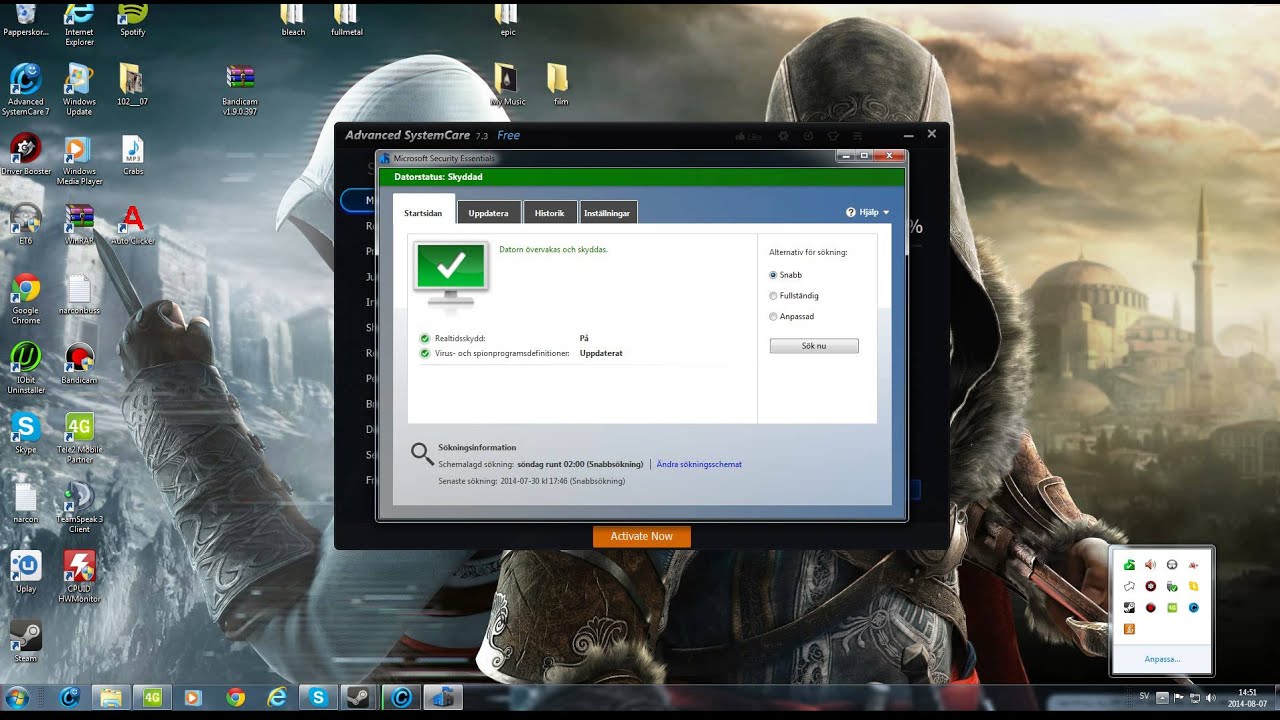Click the Action Center flag tray icon

1179,697
